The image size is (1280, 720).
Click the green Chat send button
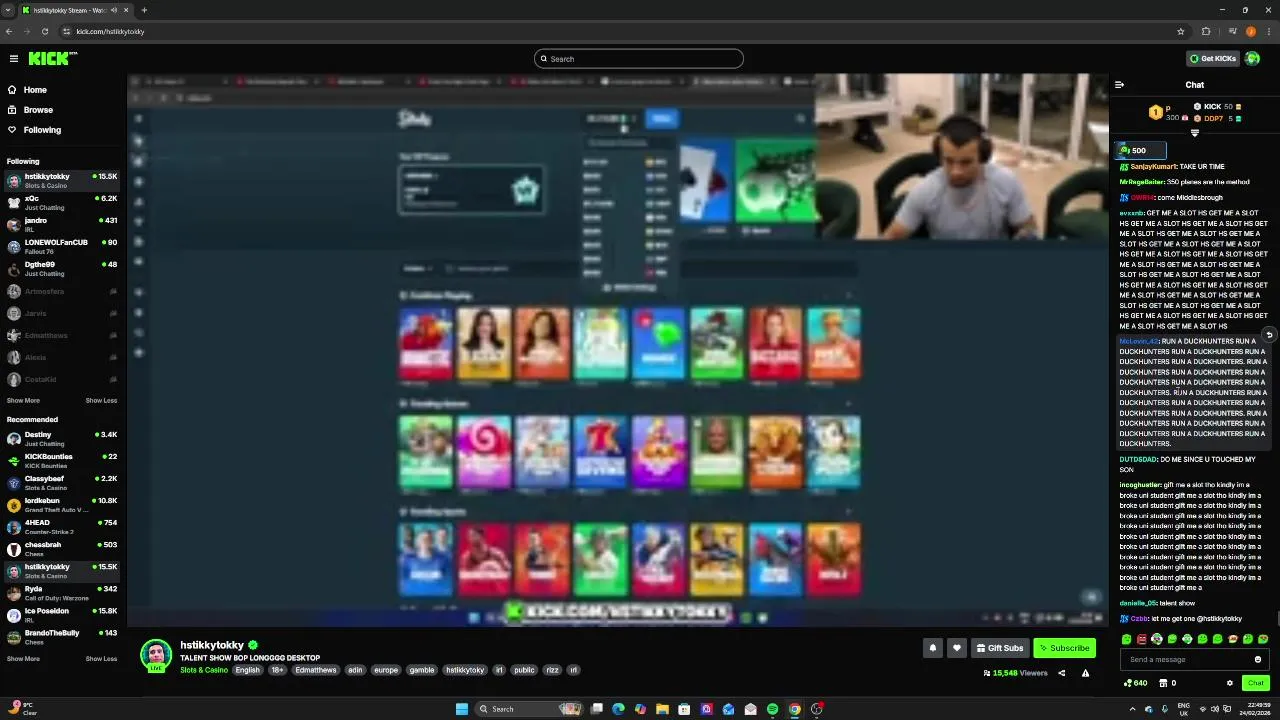pos(1255,683)
